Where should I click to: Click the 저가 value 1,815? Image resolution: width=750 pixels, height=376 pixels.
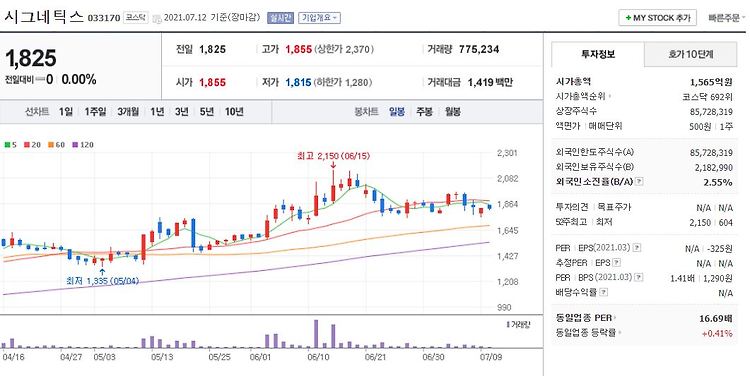pos(298,82)
